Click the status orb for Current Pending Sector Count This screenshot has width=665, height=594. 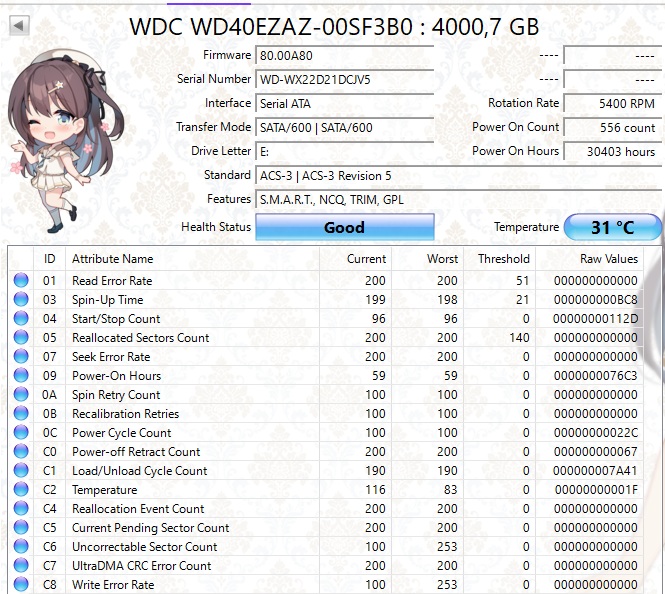pos(21,527)
